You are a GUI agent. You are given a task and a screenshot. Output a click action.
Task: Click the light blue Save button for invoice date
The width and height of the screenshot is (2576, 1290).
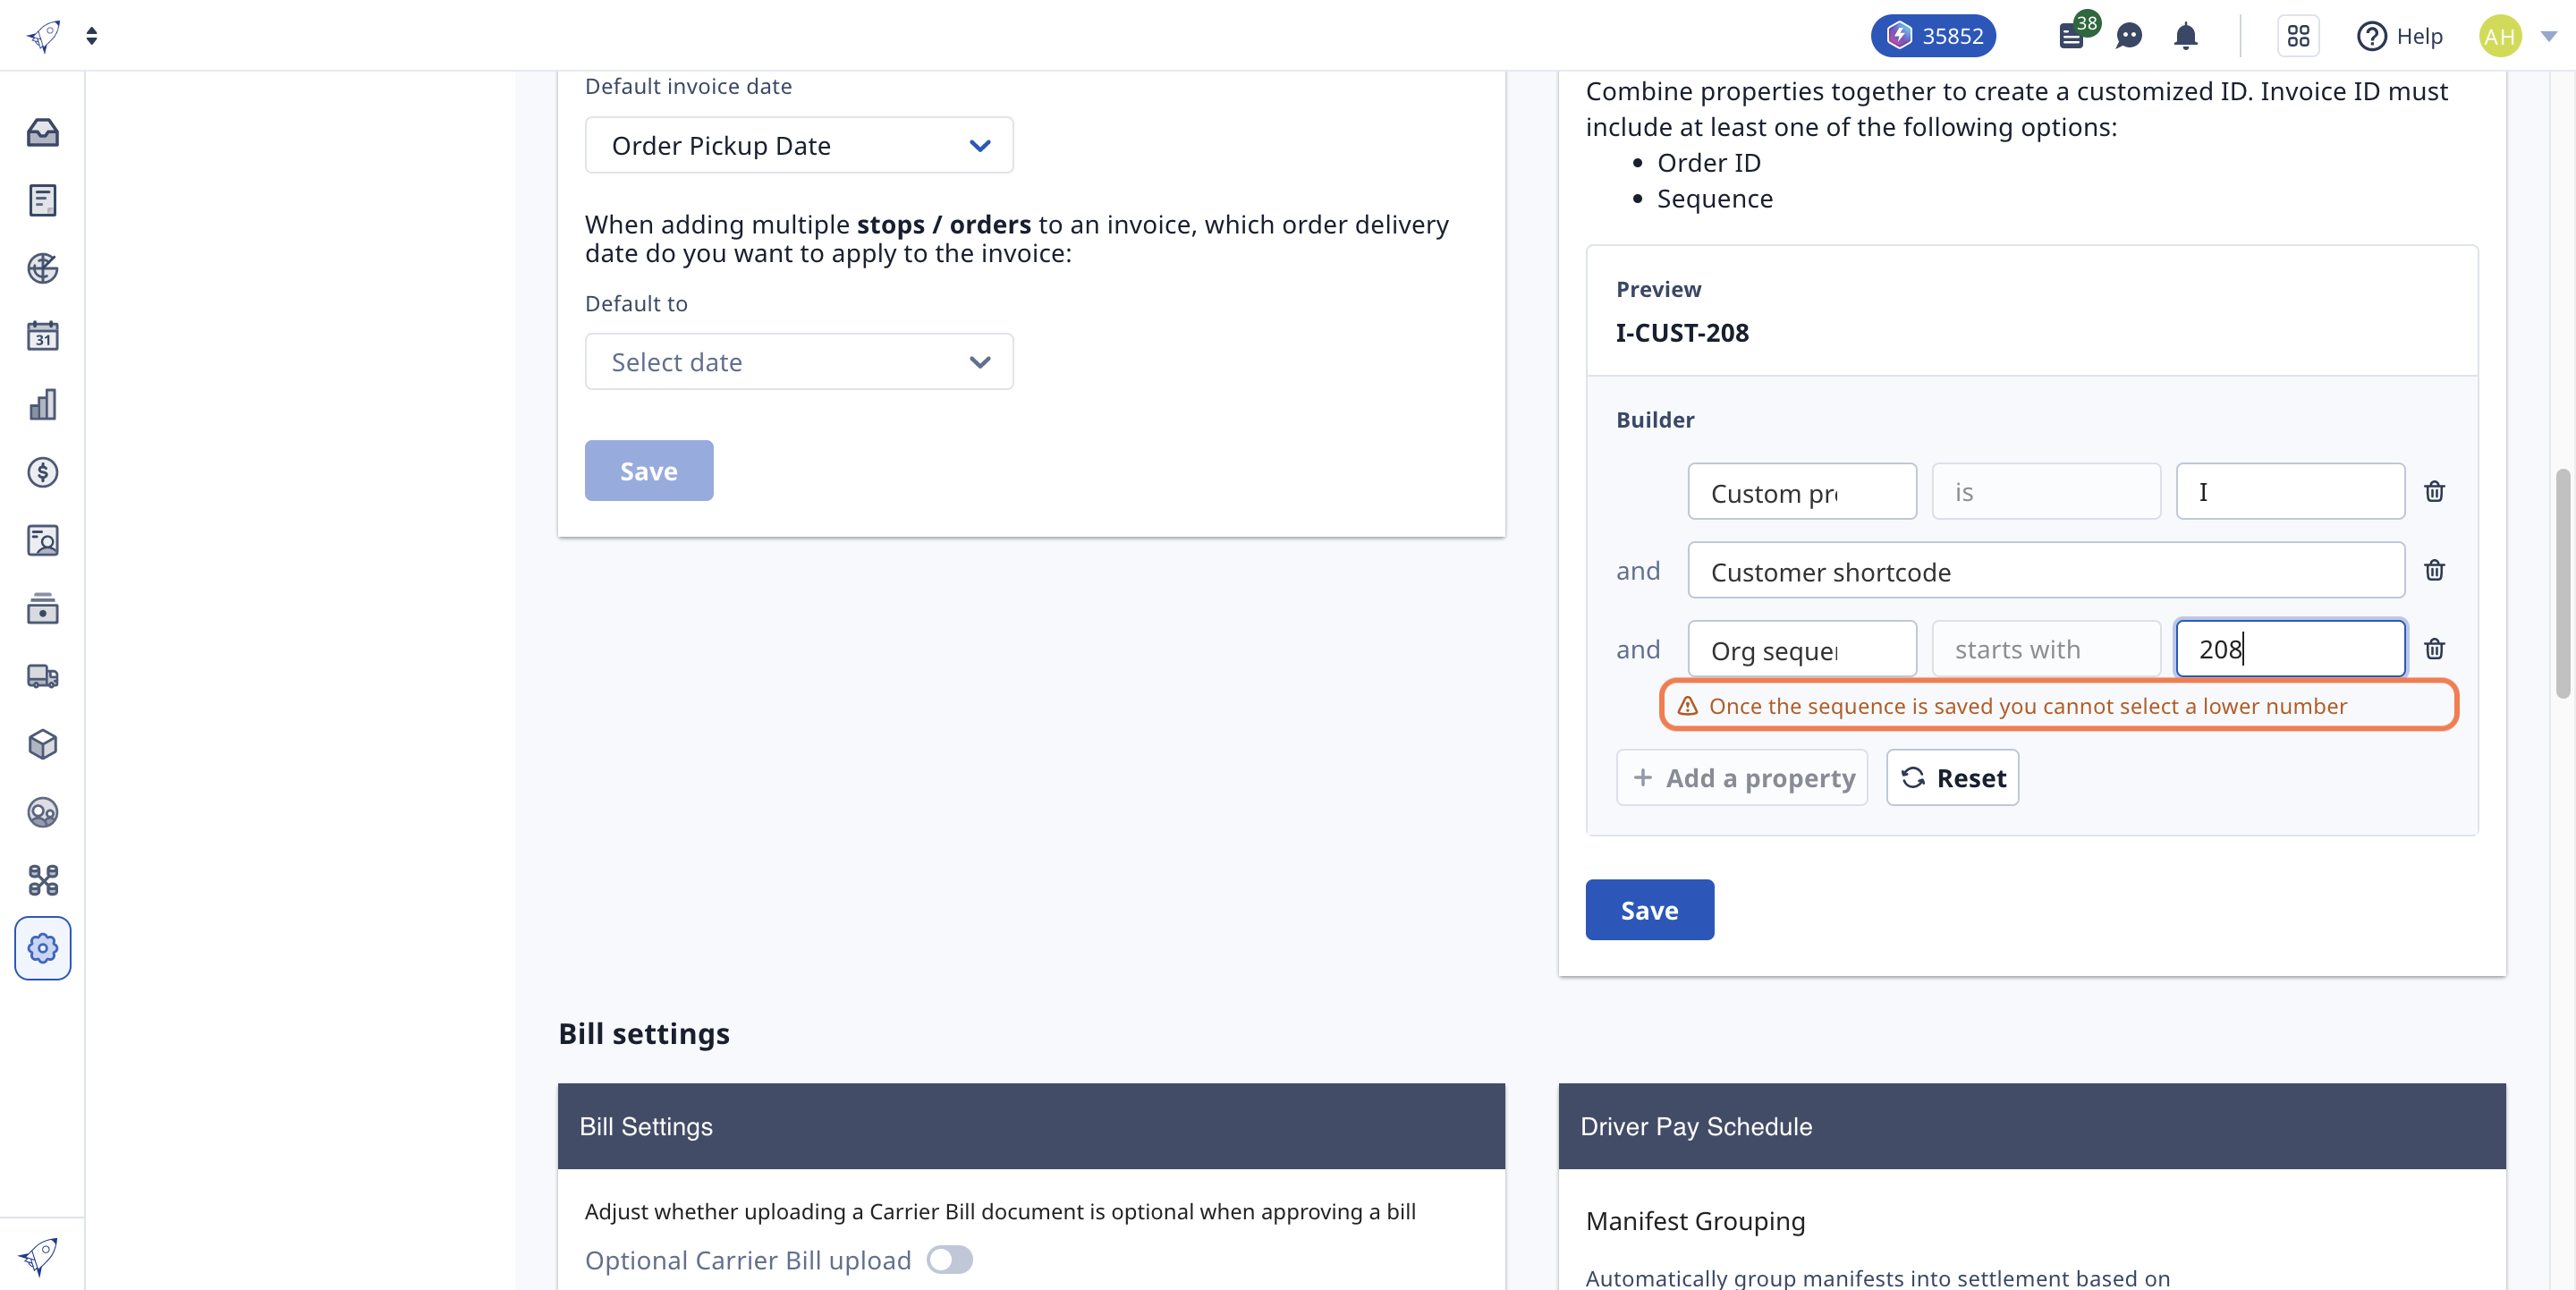click(649, 471)
